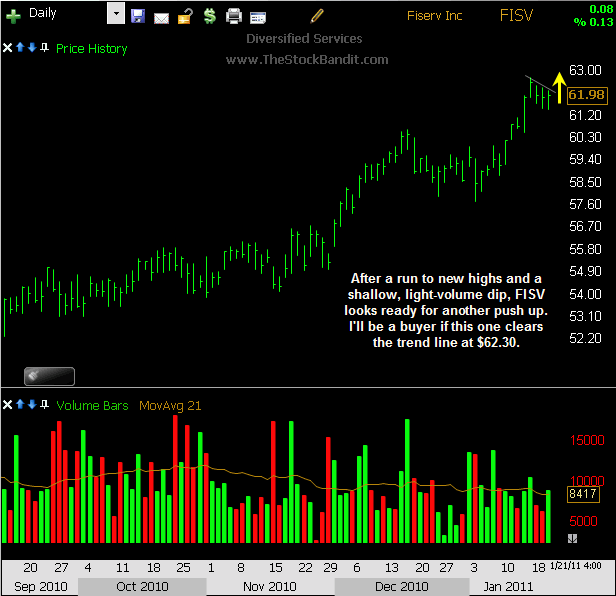Click the 63.00 price axis label
The width and height of the screenshot is (616, 596).
pyautogui.click(x=585, y=70)
